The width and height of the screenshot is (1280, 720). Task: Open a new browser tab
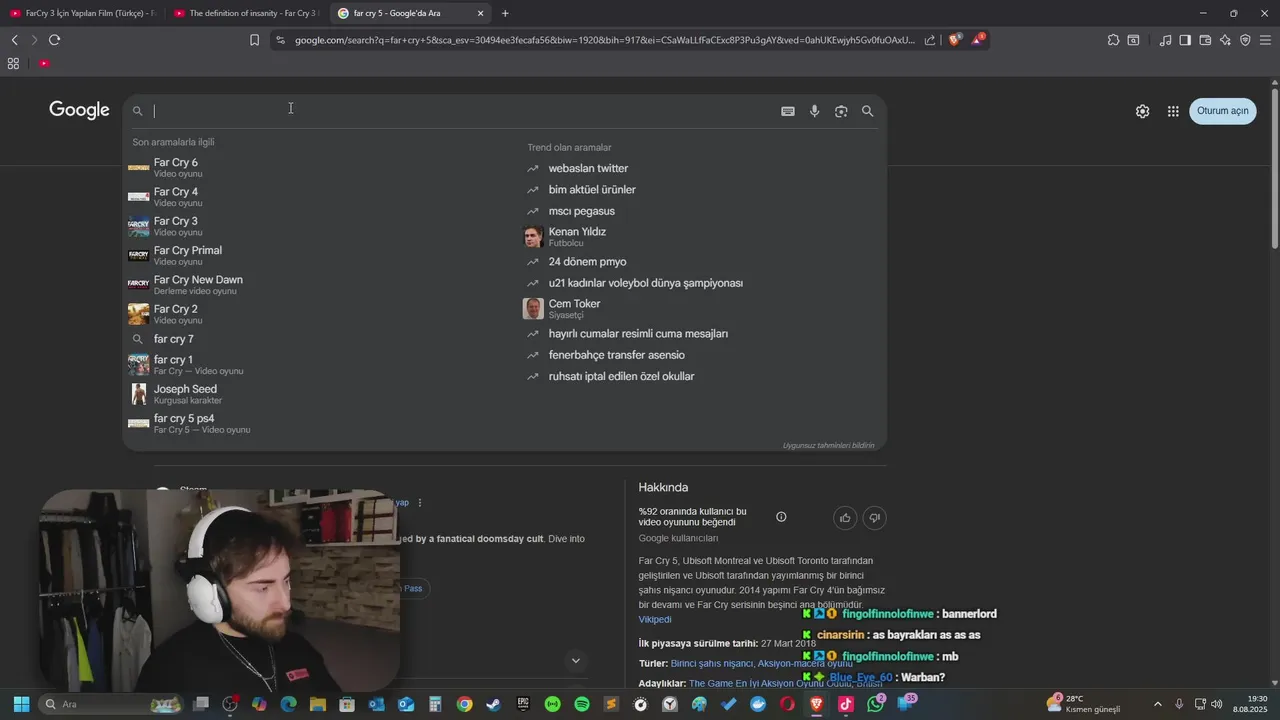(505, 13)
